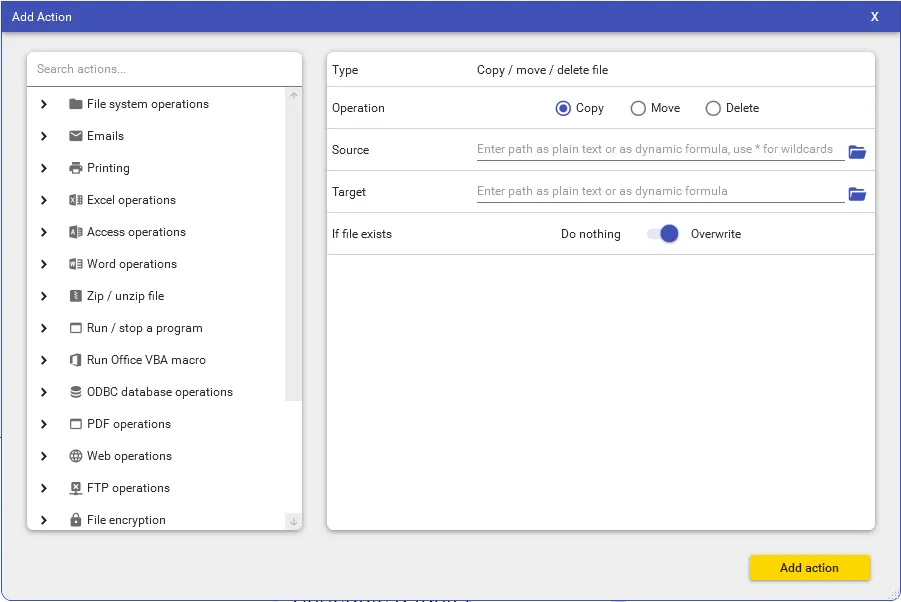Browse for Source path folder icon

857,152
